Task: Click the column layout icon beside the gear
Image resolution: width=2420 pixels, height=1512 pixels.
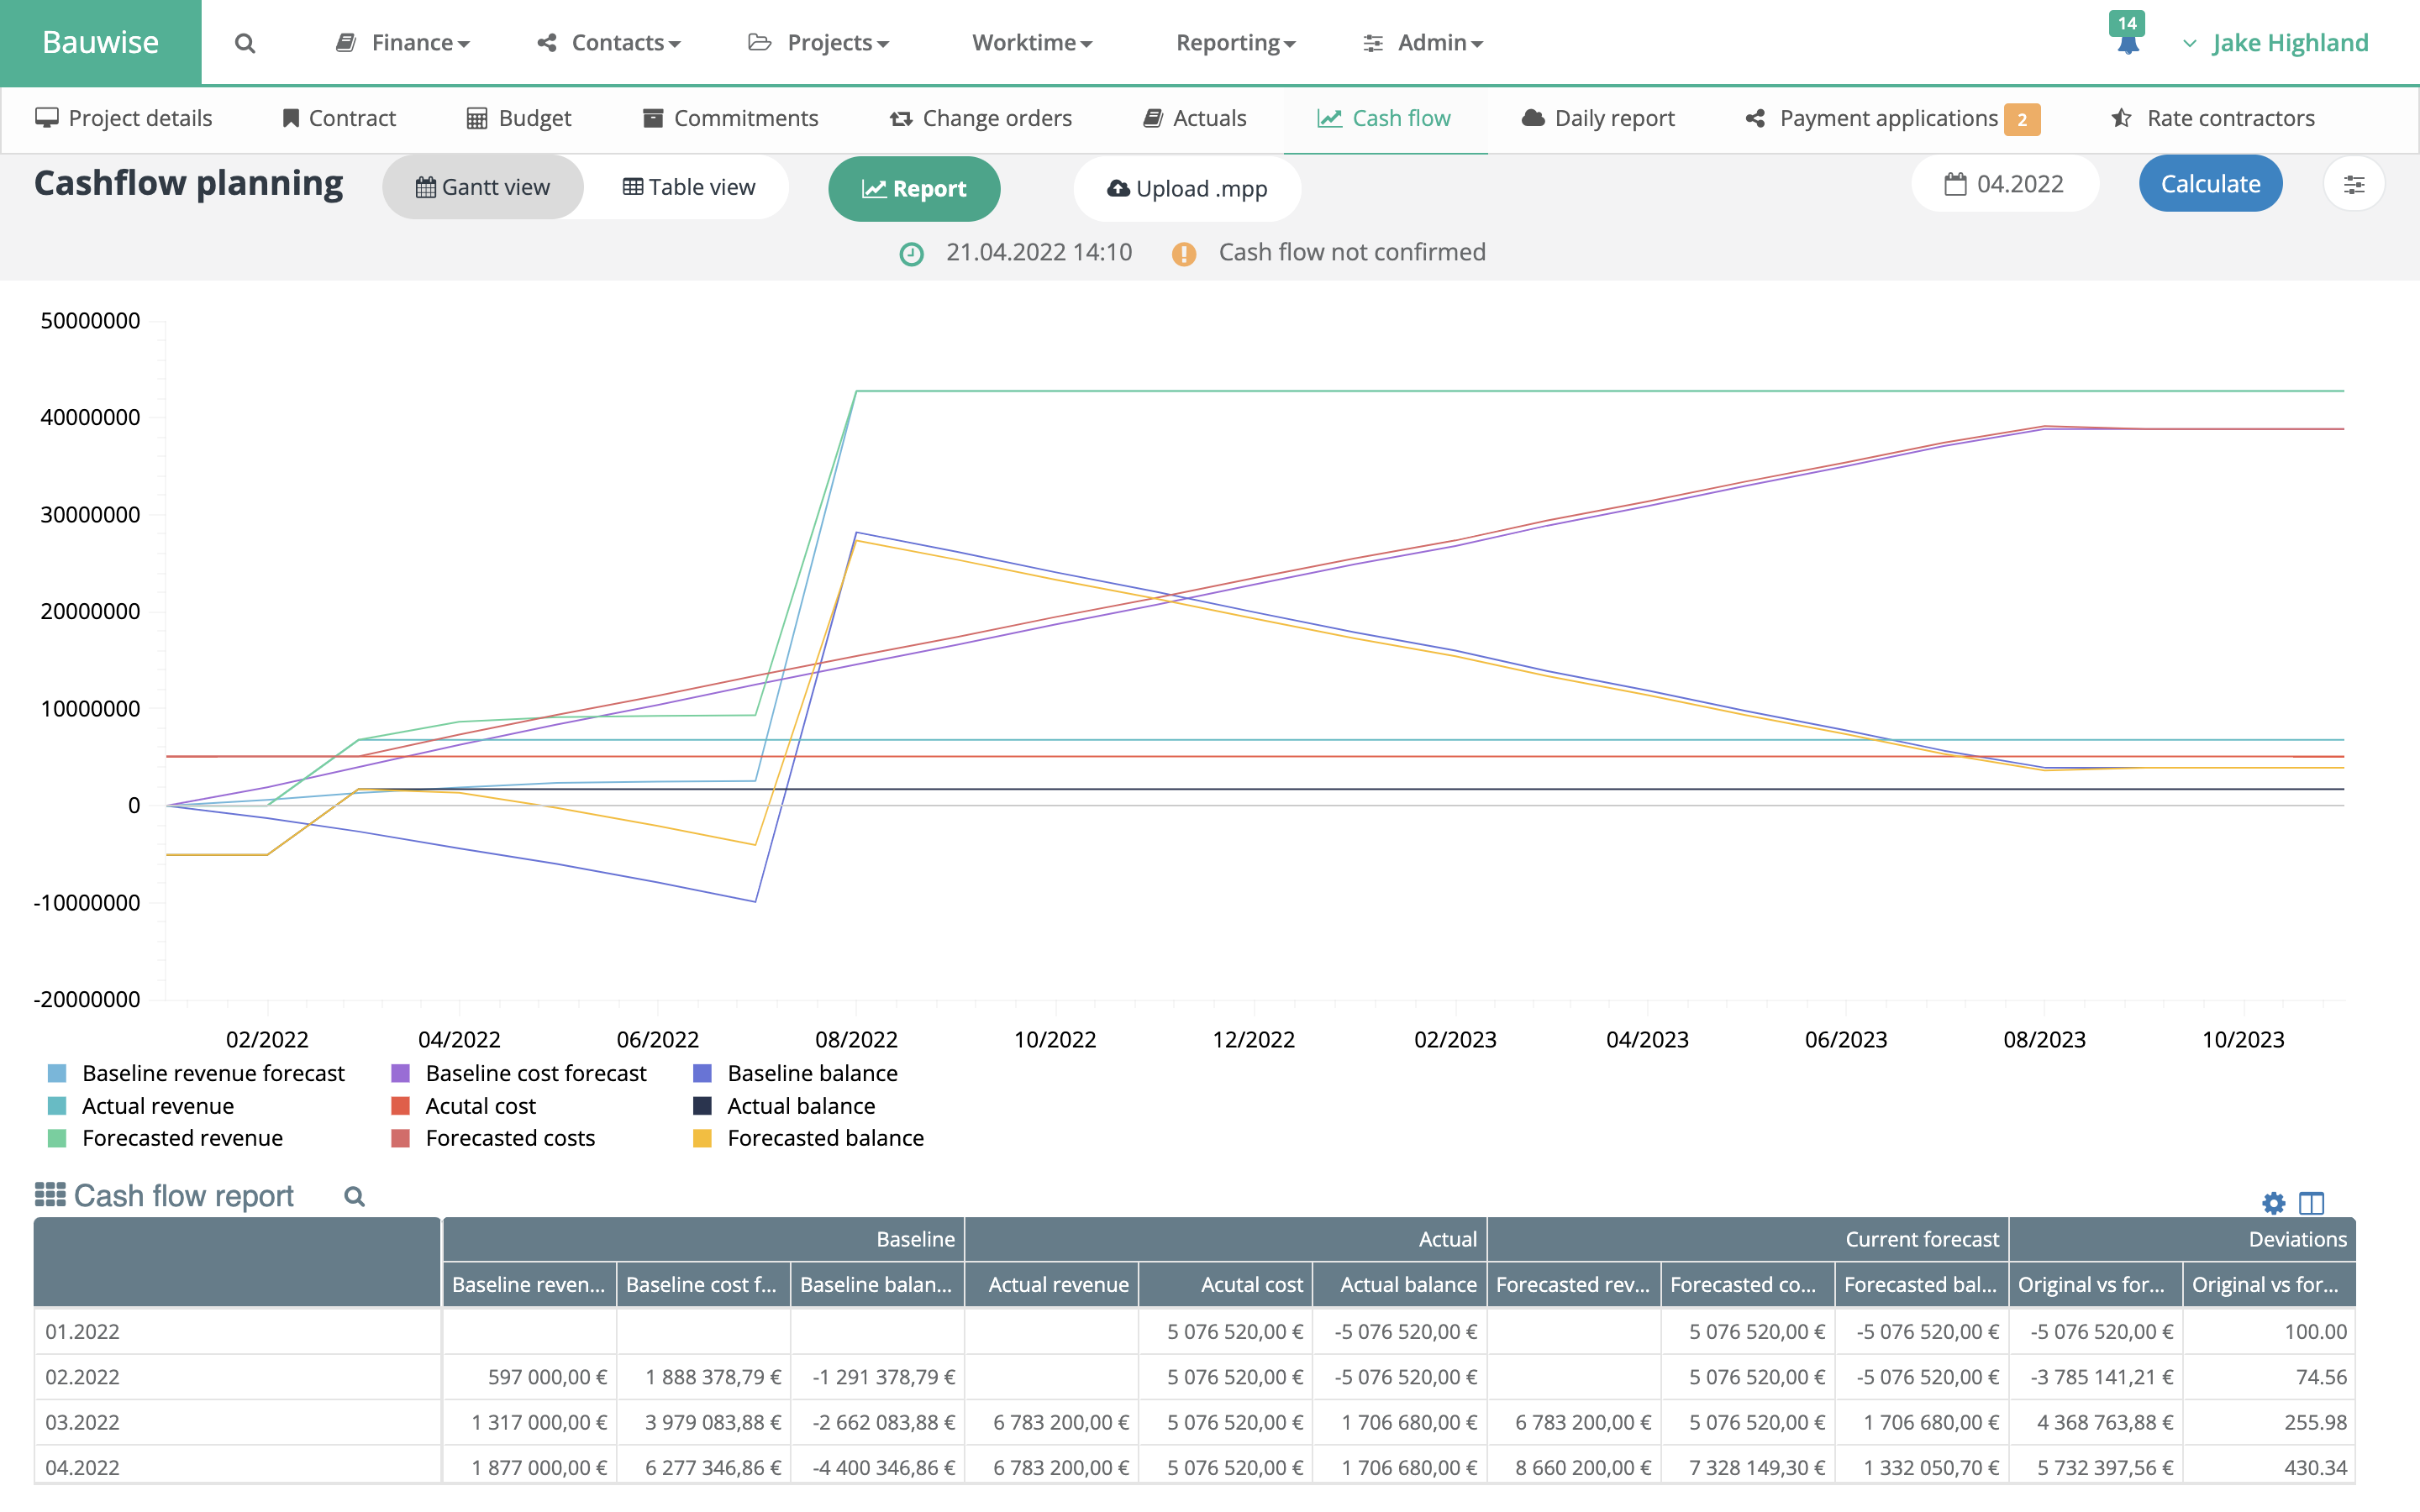Action: [x=2311, y=1203]
